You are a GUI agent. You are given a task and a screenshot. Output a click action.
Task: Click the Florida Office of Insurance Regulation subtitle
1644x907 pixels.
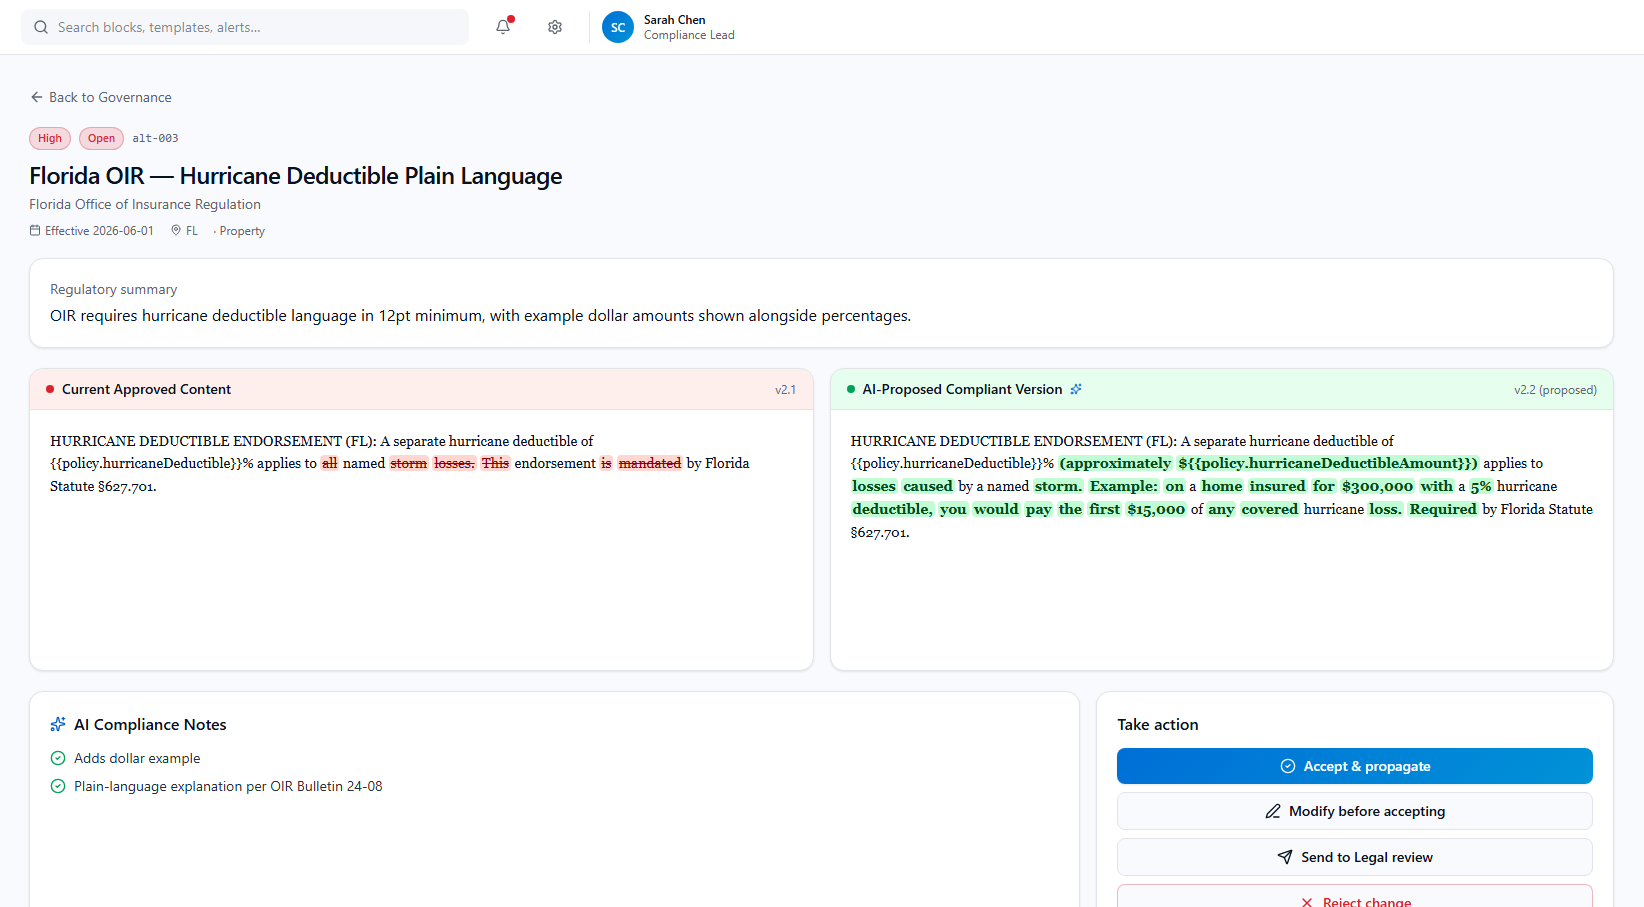[x=145, y=204]
